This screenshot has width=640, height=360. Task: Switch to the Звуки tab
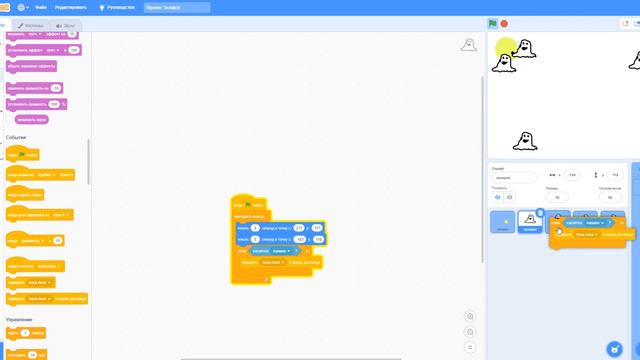pos(65,26)
